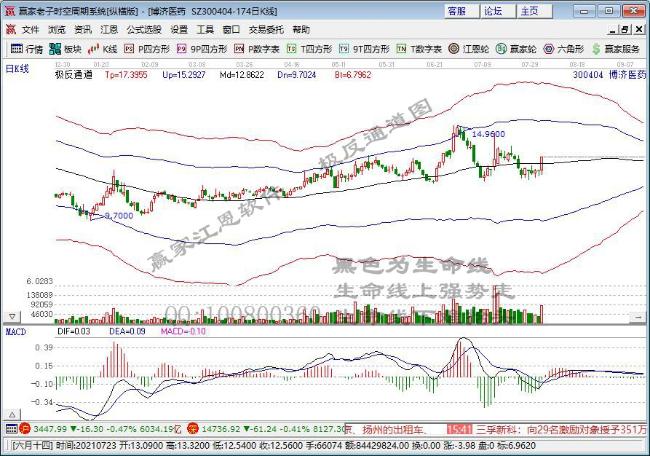
Task: Open the 交易委托 menu
Action: [x=266, y=29]
